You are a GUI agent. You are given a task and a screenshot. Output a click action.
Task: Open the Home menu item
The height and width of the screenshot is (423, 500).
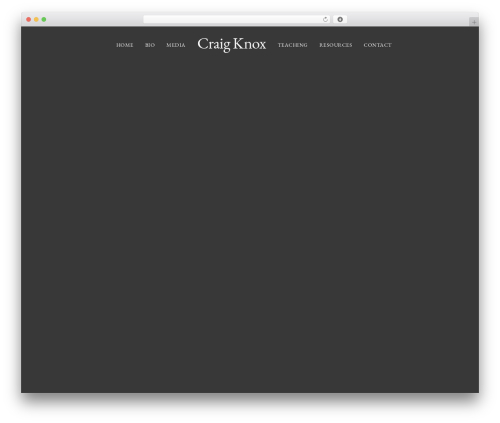pyautogui.click(x=124, y=45)
